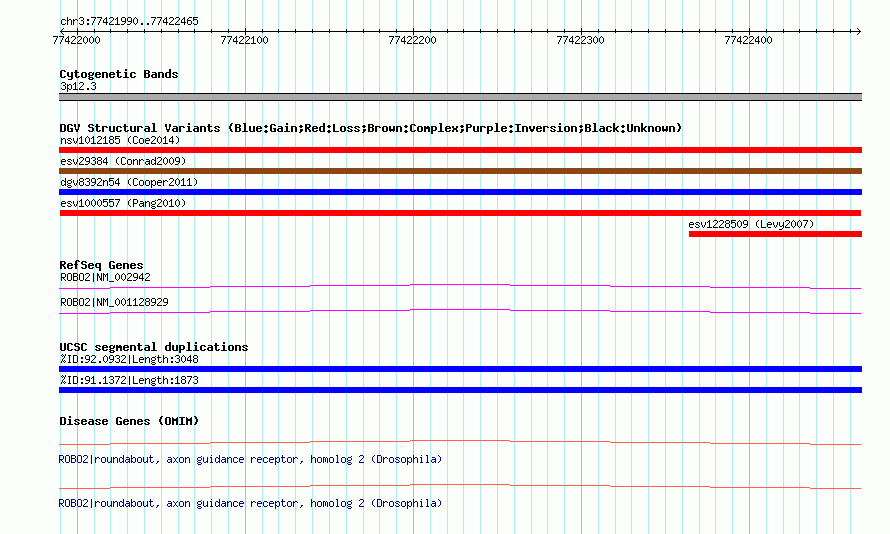Click ruler position 77422300
The image size is (890, 534).
tap(580, 40)
